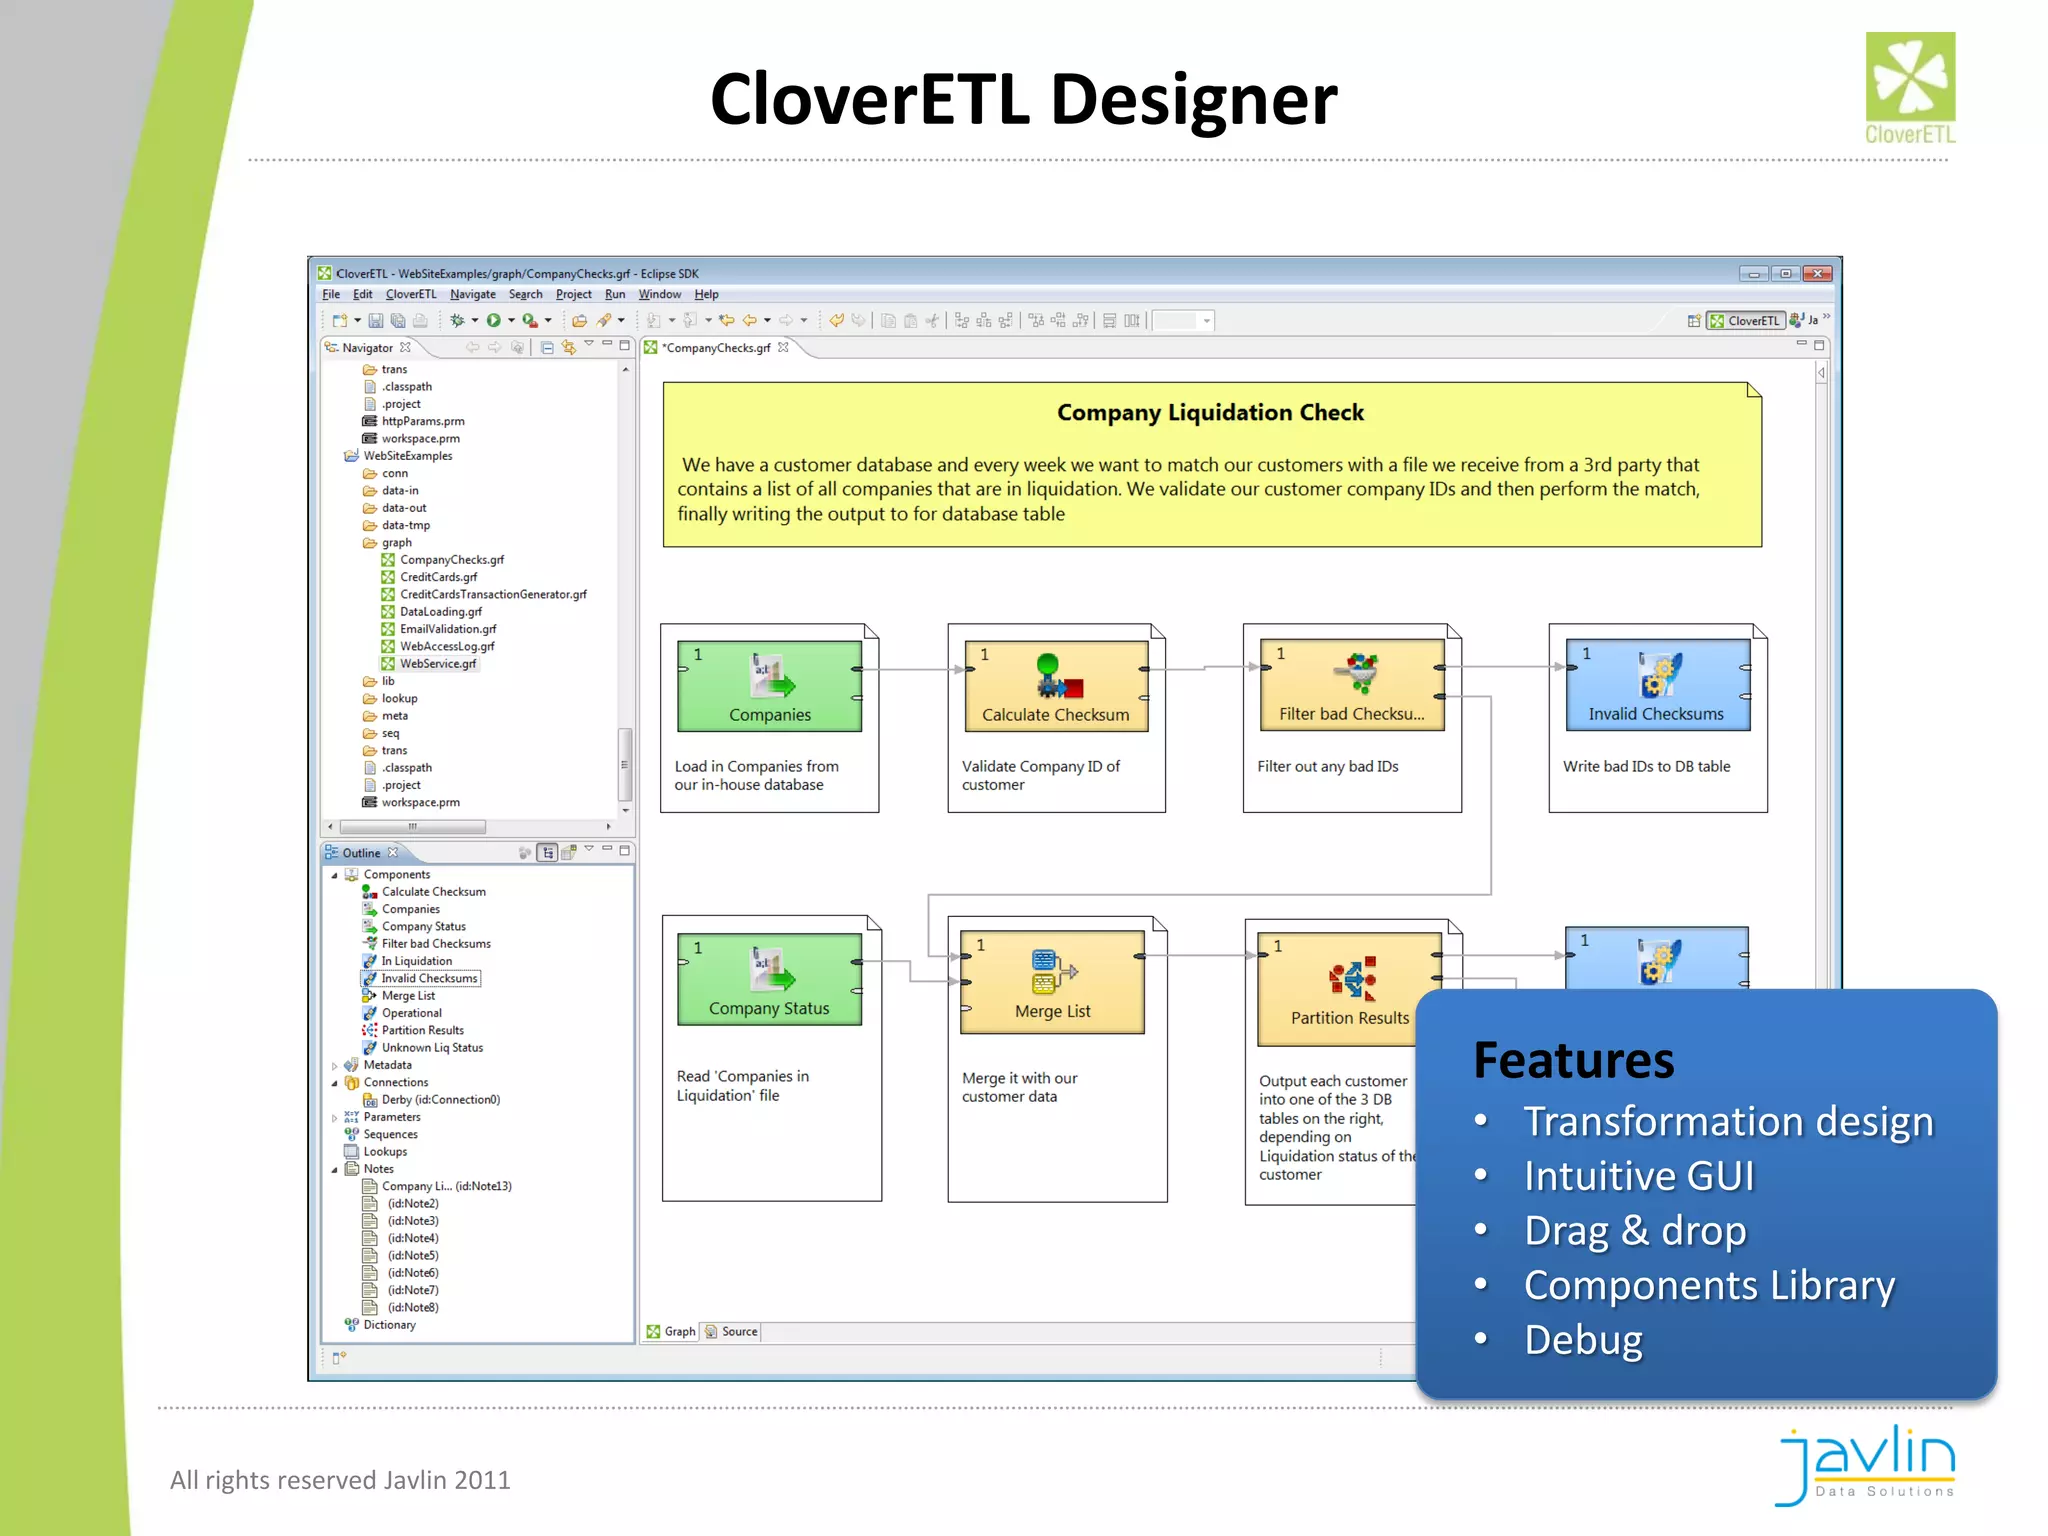
Task: Click the Save icon in the toolbar
Action: click(x=376, y=321)
